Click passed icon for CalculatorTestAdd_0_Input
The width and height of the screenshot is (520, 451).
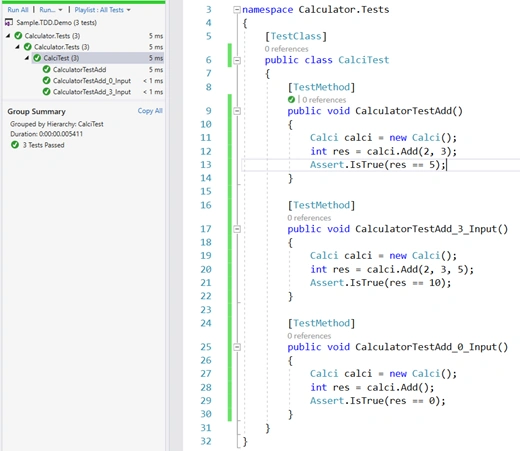tap(47, 81)
